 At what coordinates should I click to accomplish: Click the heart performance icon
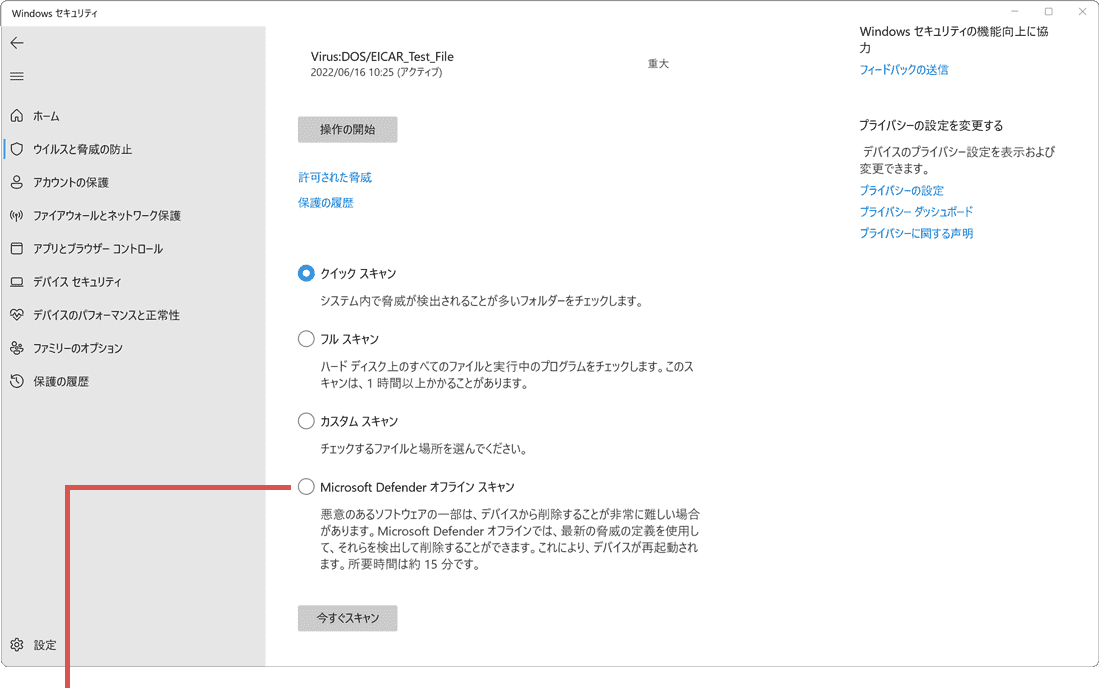click(17, 315)
